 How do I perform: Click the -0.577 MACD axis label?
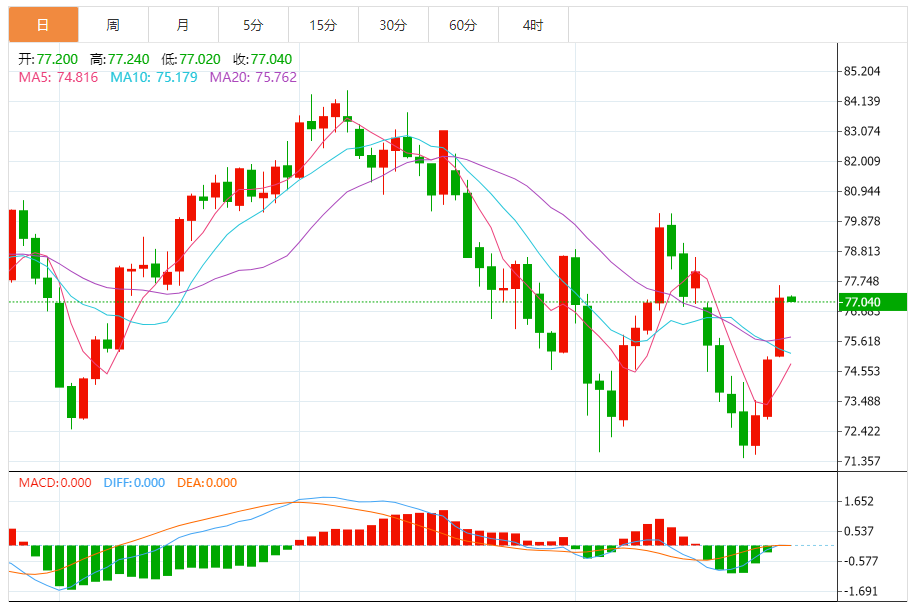click(859, 561)
